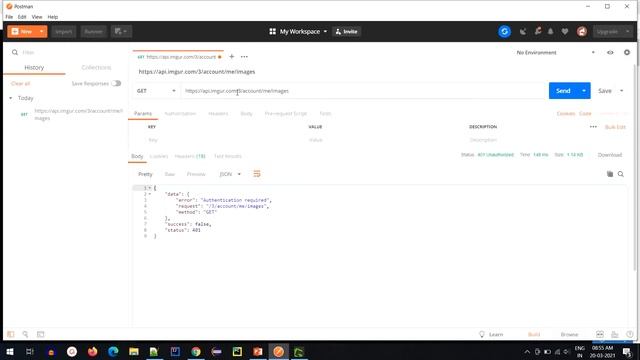Switch response view to Preview
Screen dimensions: 640x360
(196, 174)
